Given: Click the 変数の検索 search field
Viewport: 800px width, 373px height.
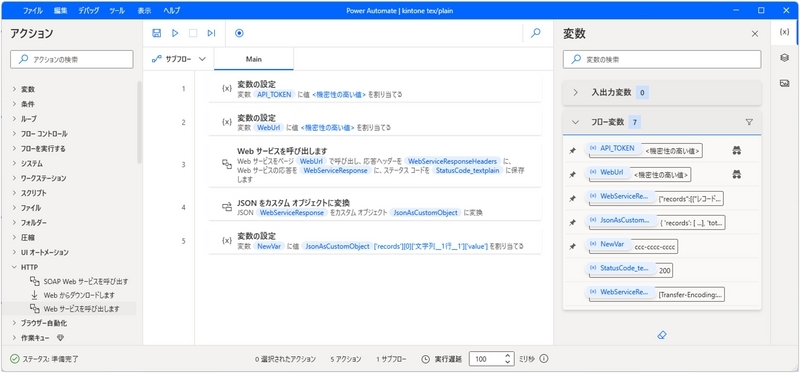Looking at the screenshot, I should click(662, 59).
